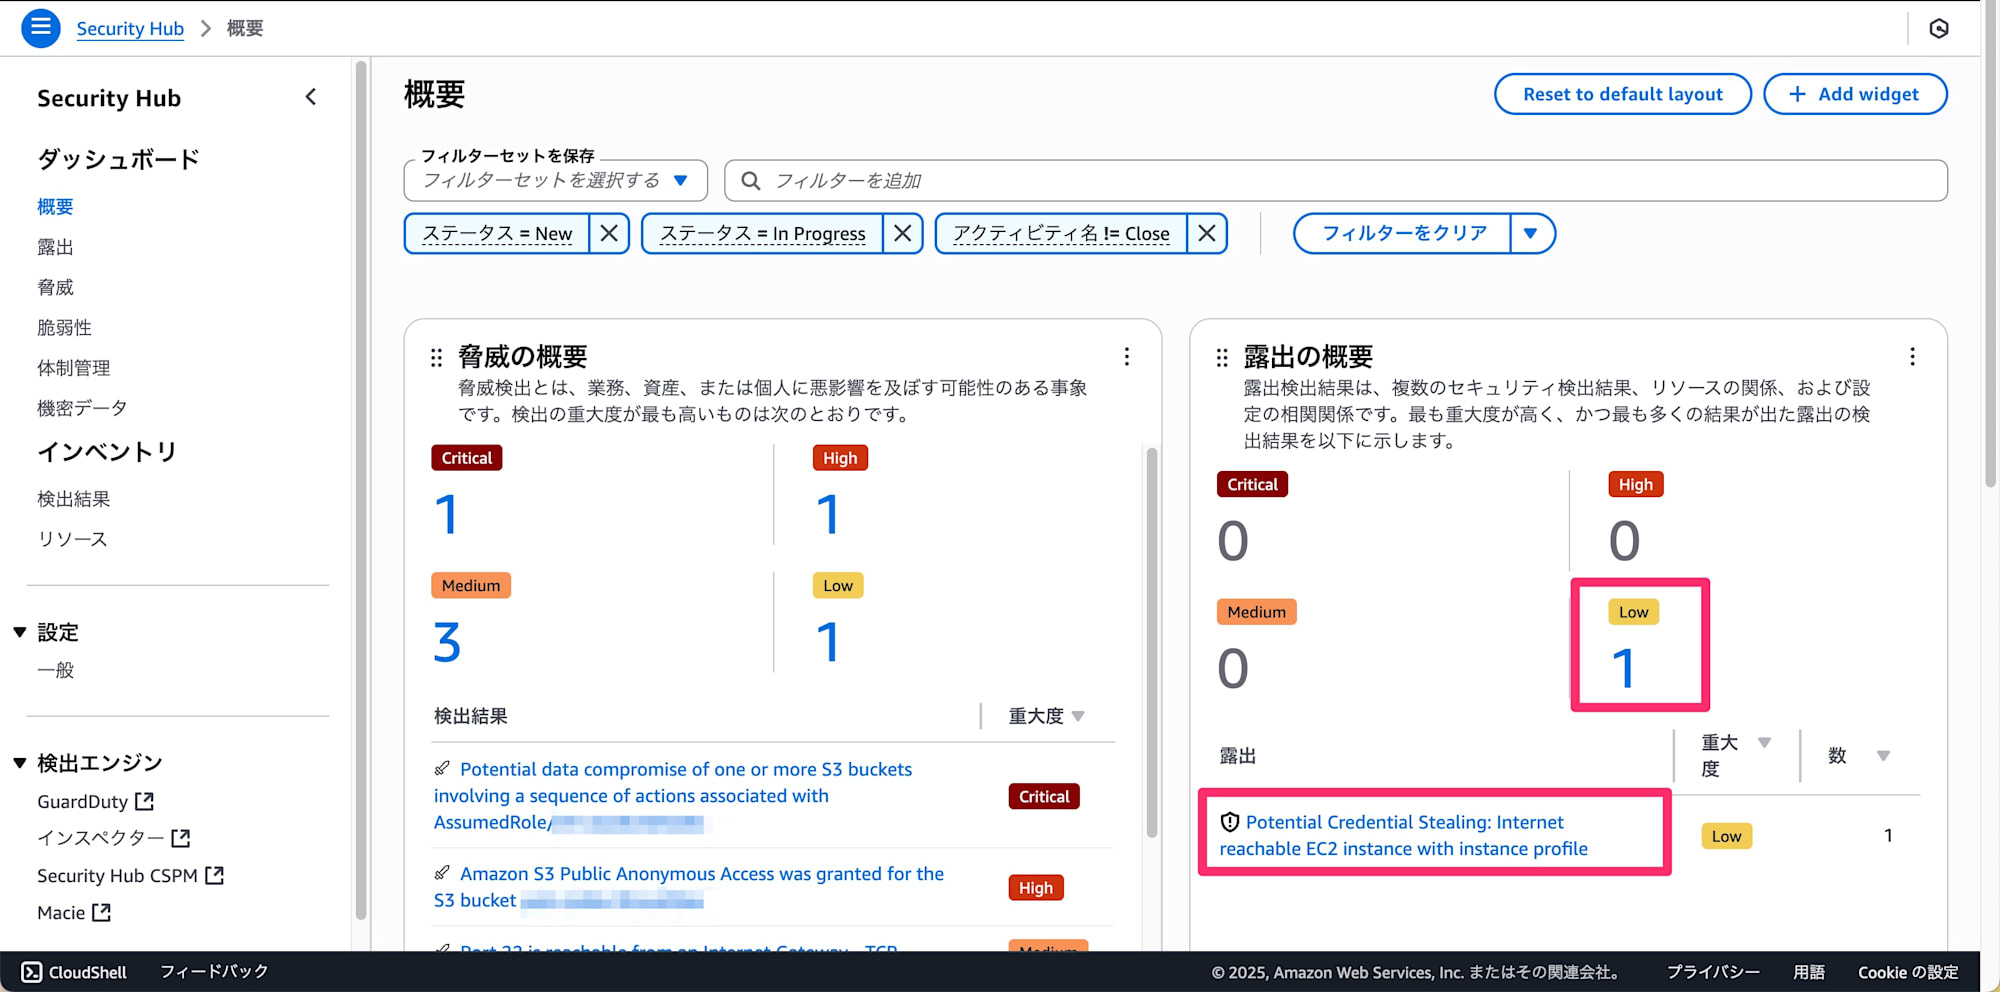
Task: Grab the 脅威の概要 widget drag handle
Action: [436, 357]
